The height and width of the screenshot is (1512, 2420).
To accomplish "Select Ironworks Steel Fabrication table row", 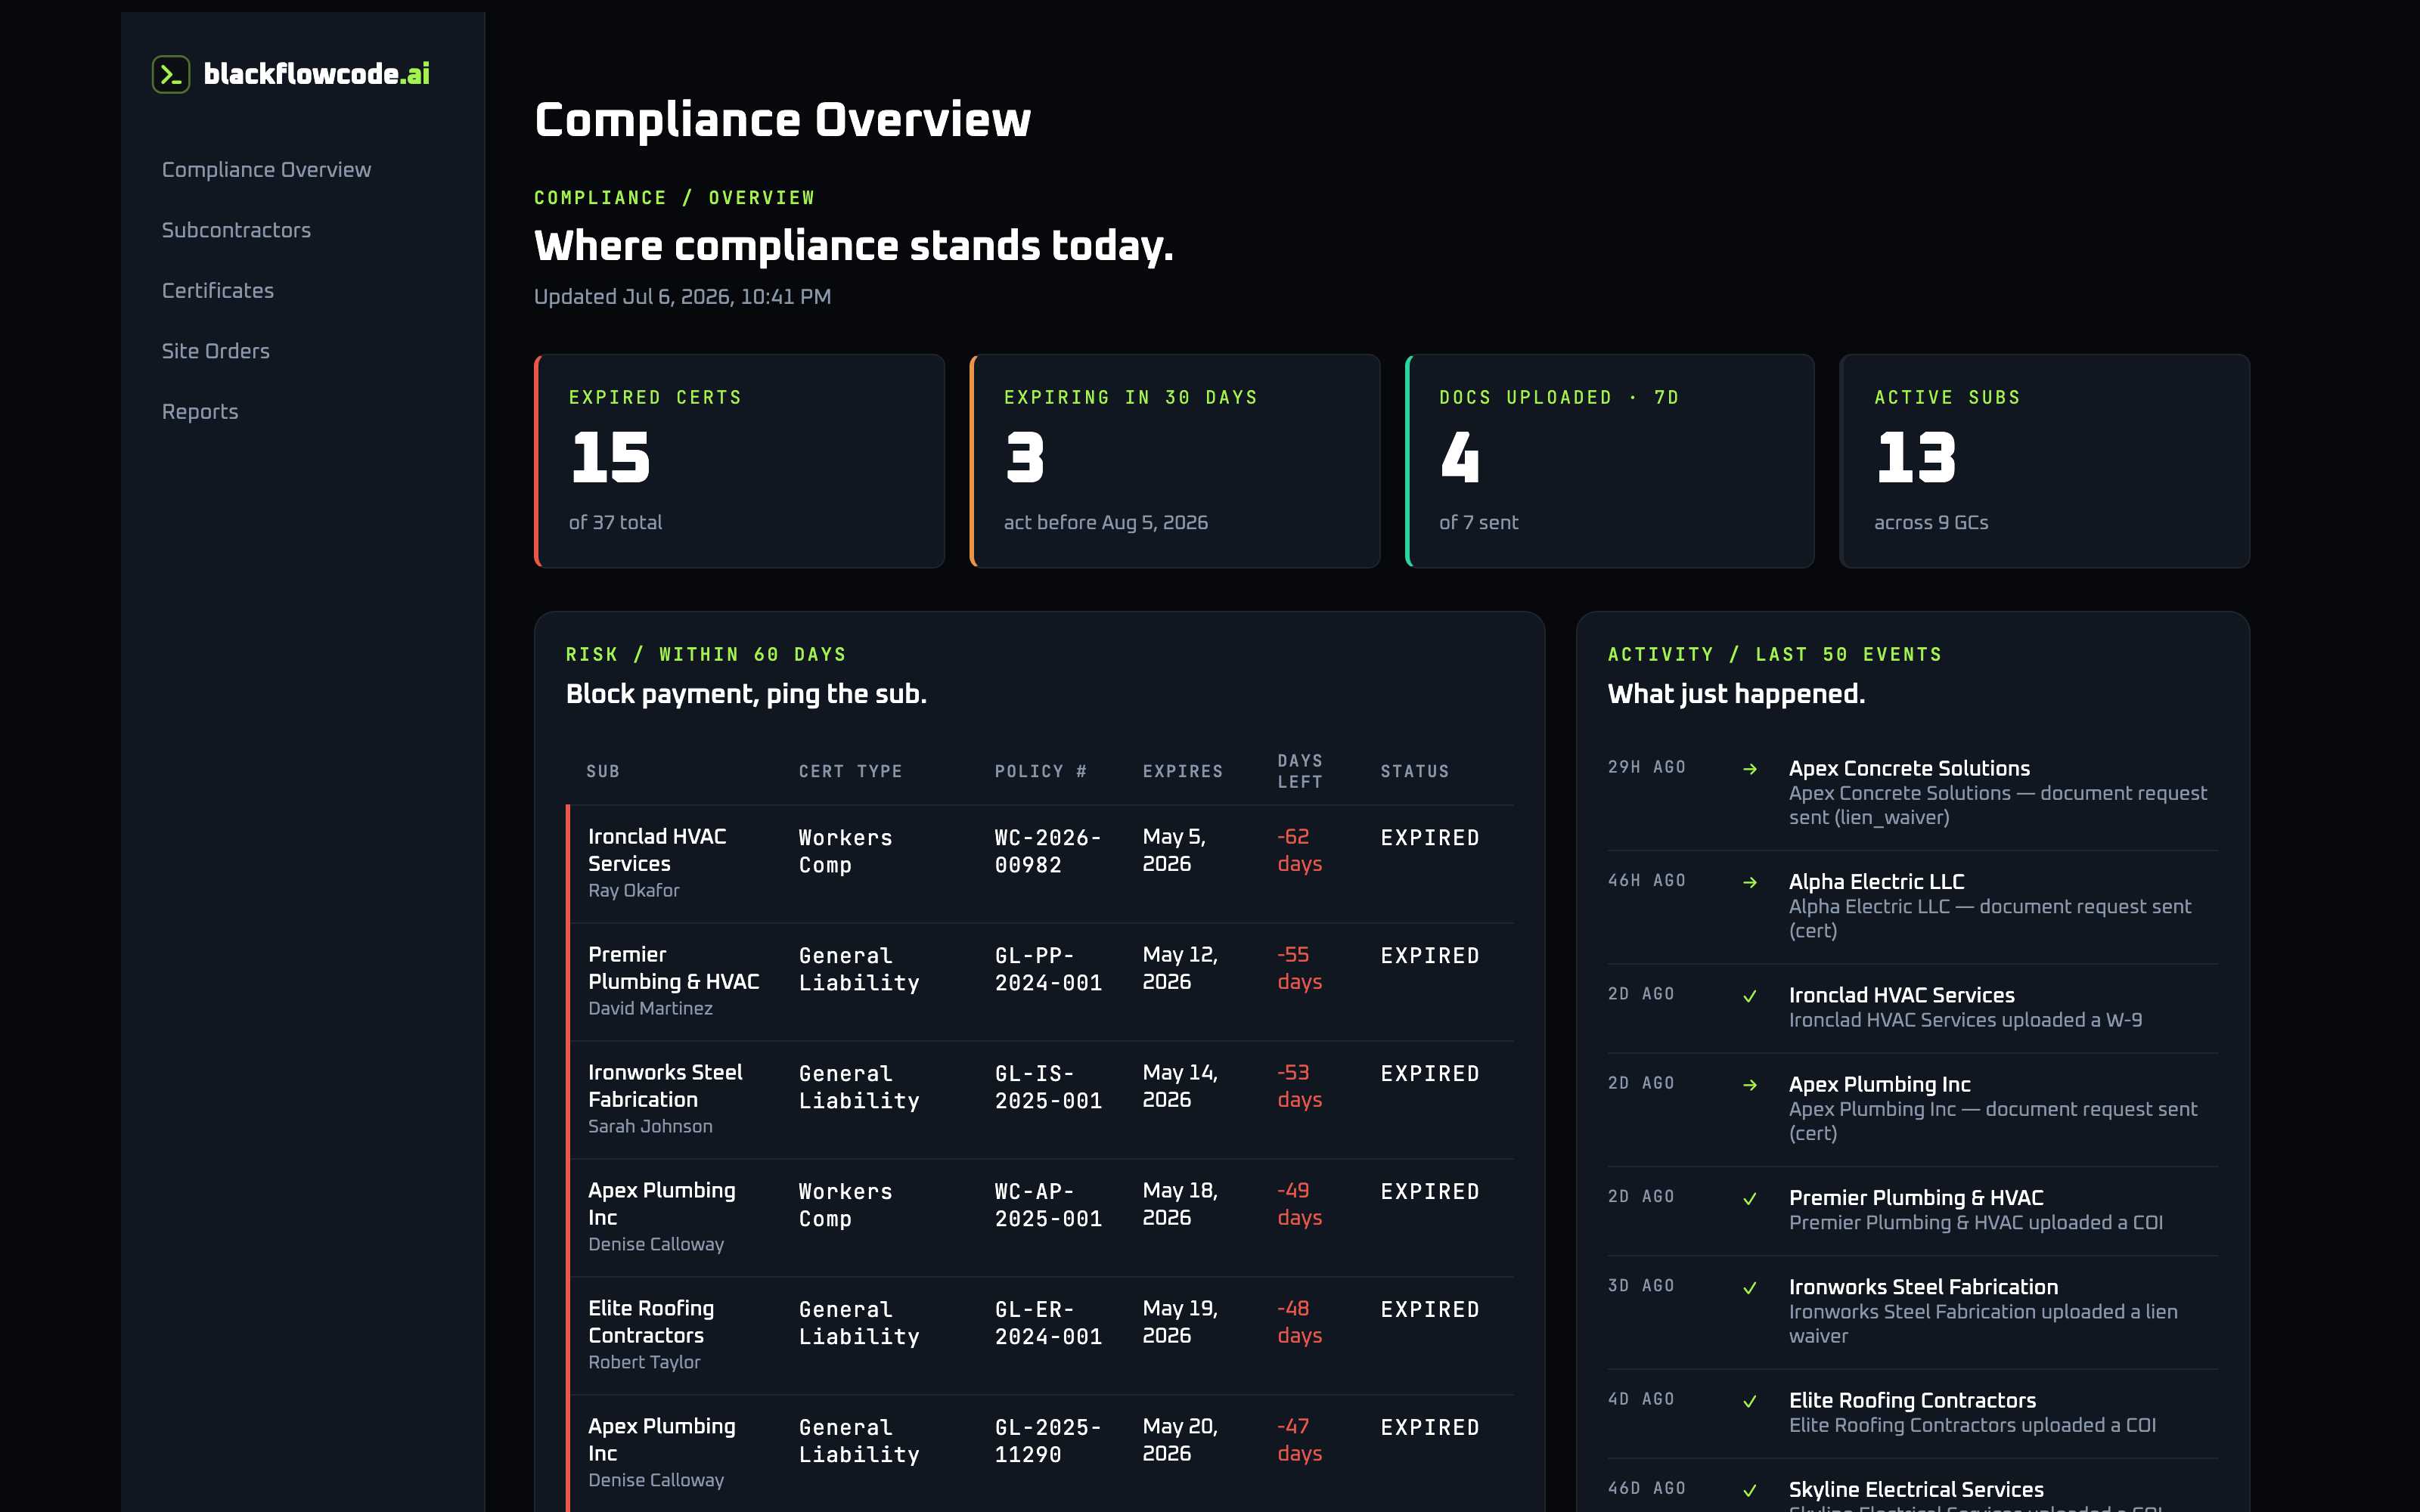I will pos(1041,1100).
